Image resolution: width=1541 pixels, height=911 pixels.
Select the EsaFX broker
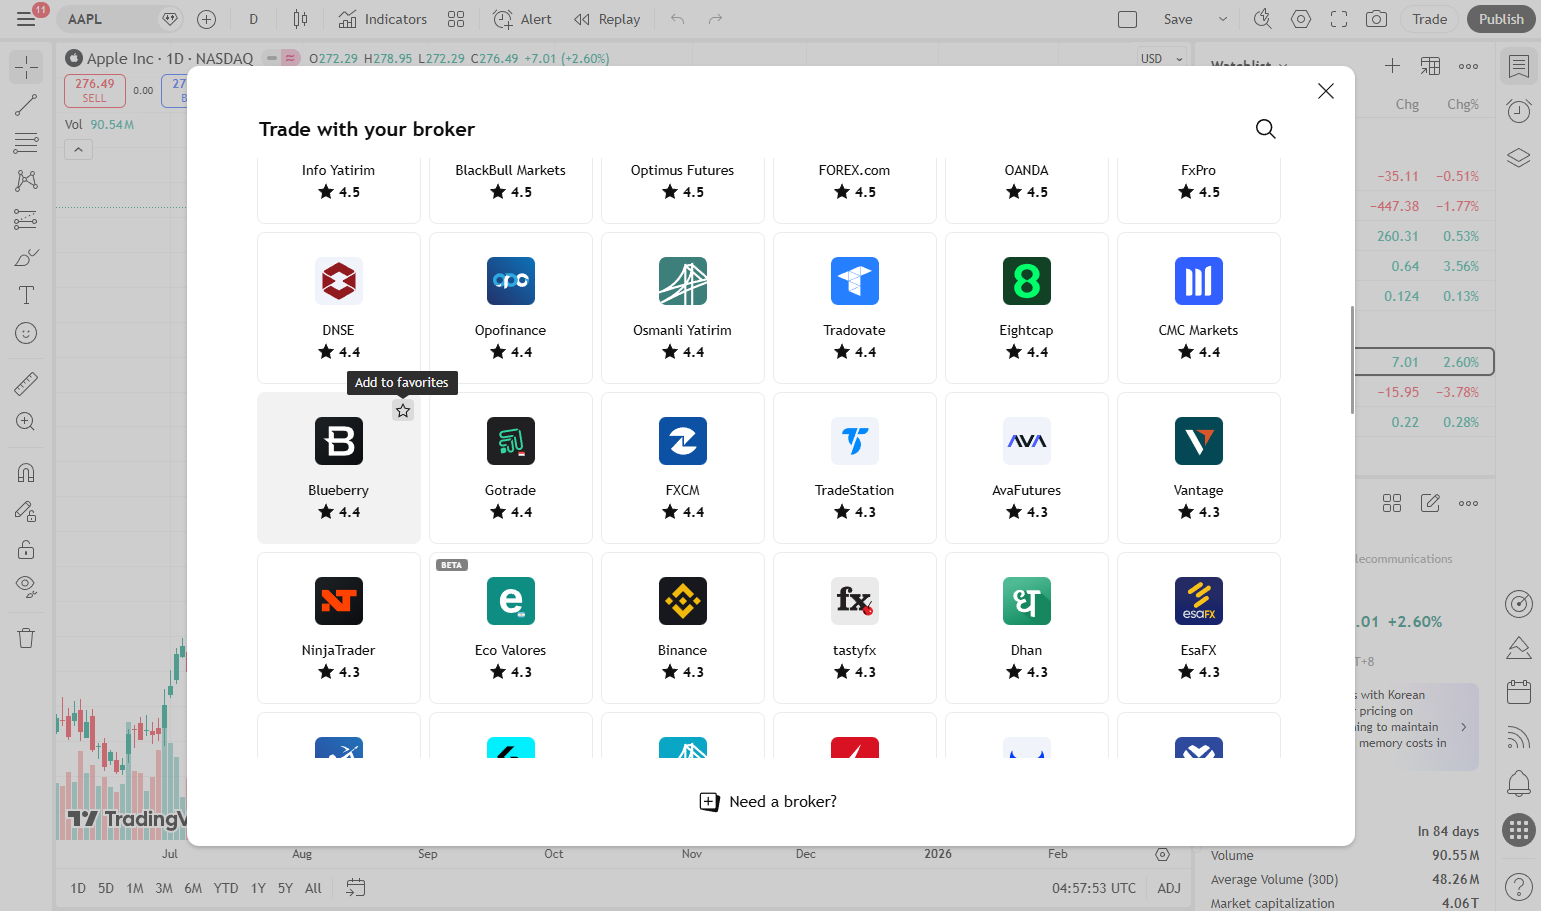pyautogui.click(x=1199, y=628)
